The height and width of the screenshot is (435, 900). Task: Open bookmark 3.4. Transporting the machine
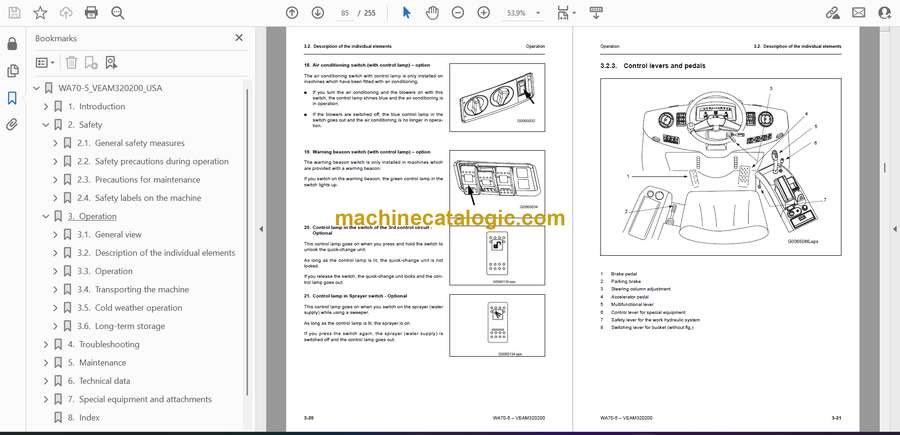click(x=133, y=289)
